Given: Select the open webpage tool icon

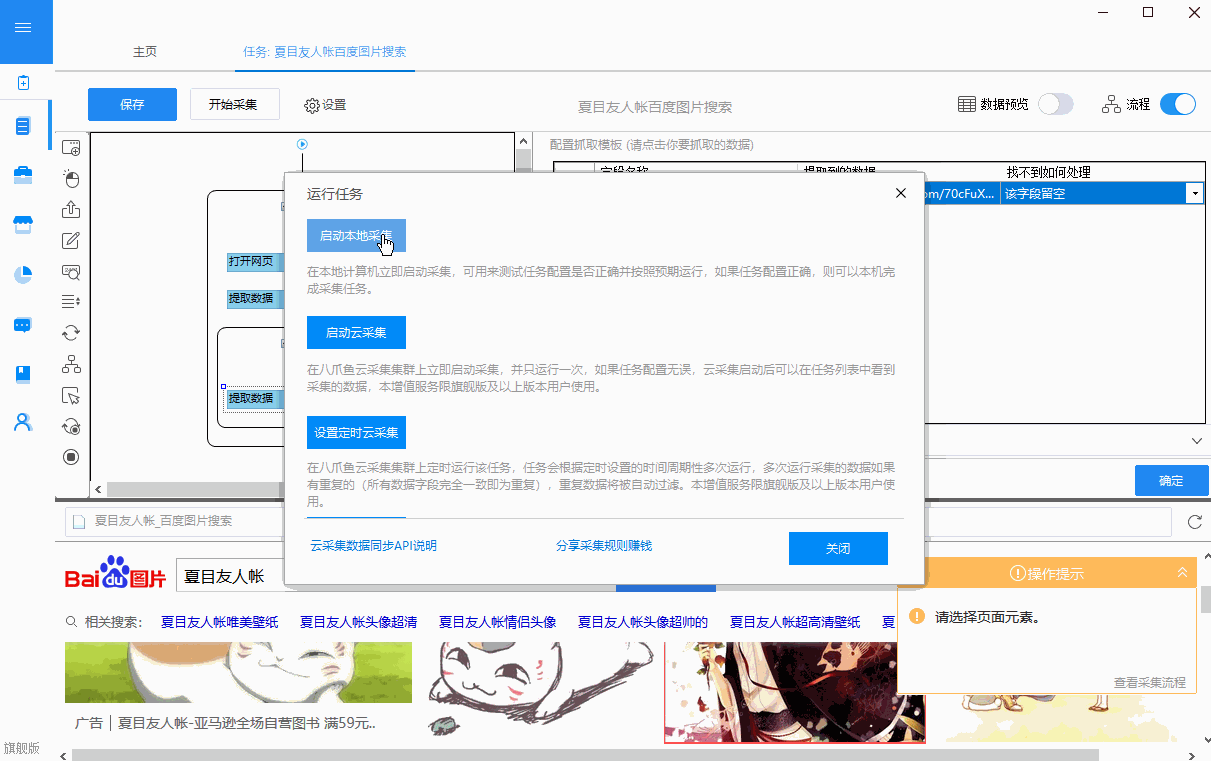Looking at the screenshot, I should tap(71, 148).
